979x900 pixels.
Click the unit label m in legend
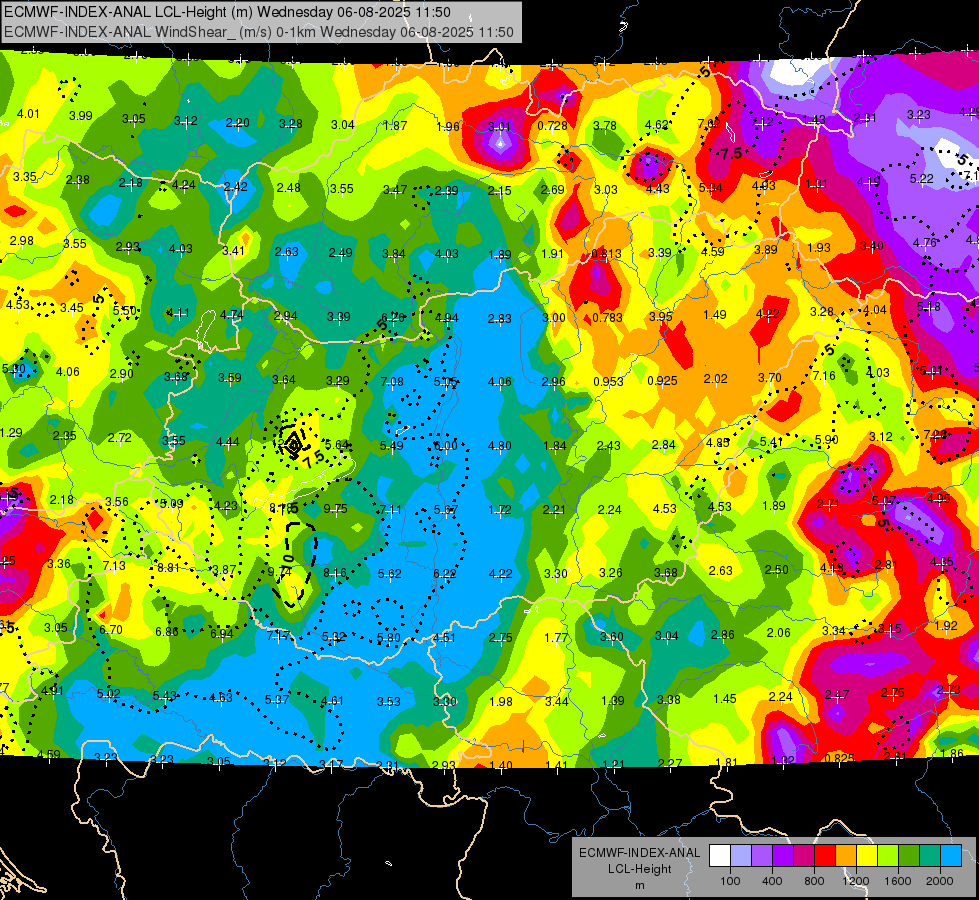[639, 885]
